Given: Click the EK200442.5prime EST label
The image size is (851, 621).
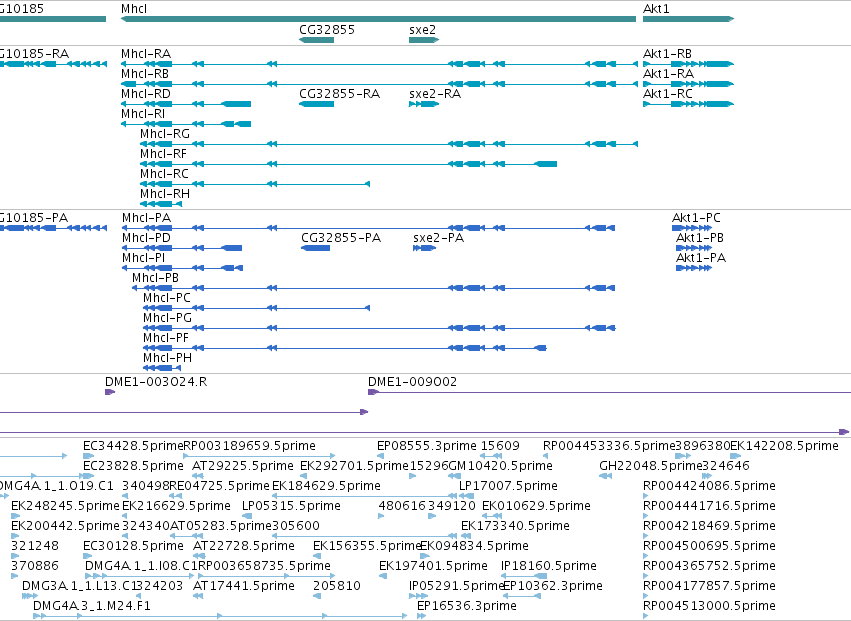Looking at the screenshot, I should pyautogui.click(x=65, y=527).
